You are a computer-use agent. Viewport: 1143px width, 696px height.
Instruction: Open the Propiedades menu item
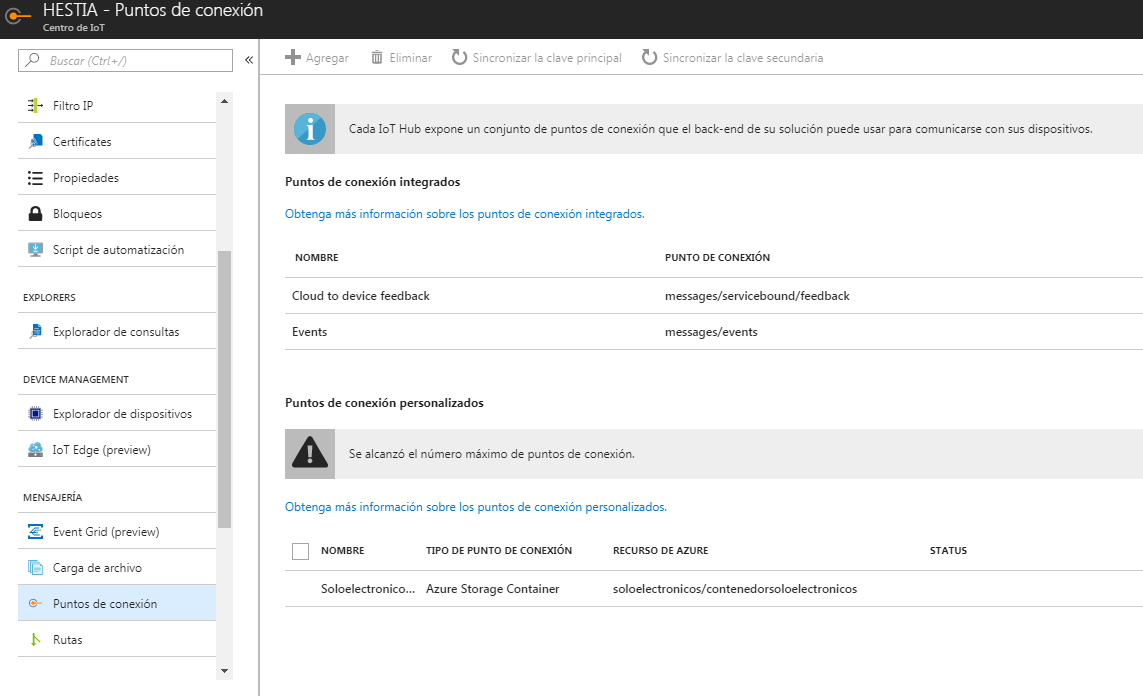(x=86, y=178)
